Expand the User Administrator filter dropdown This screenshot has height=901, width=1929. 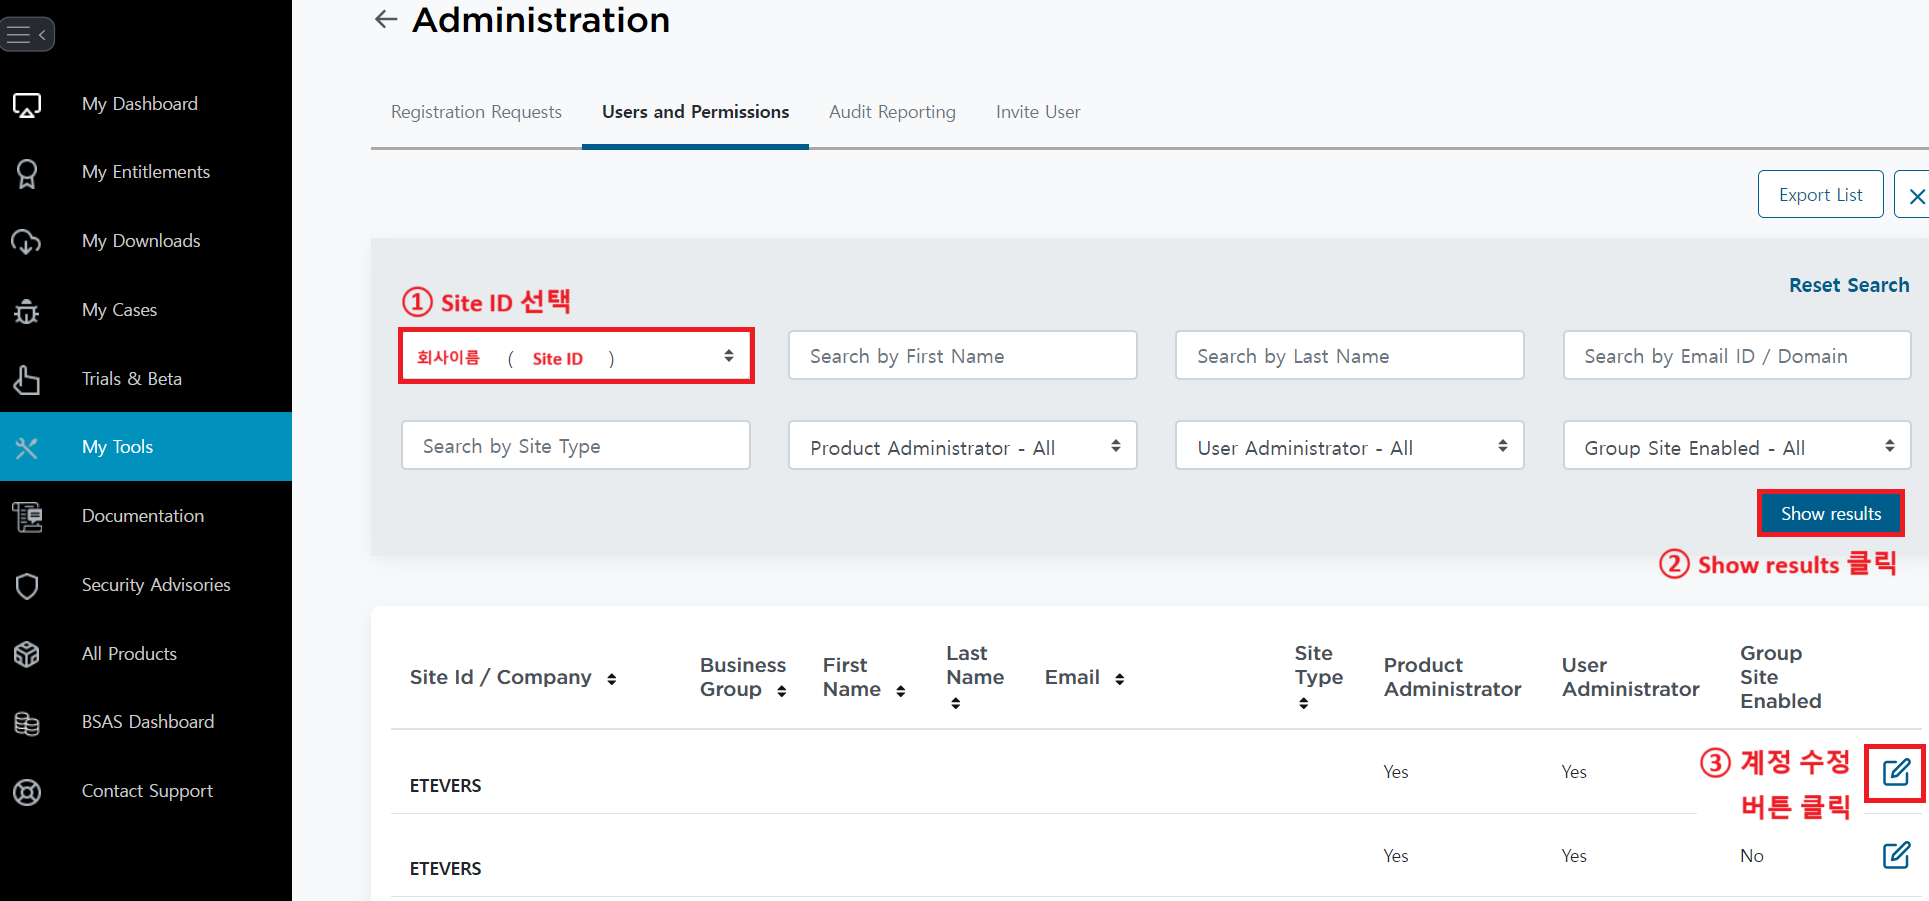[1349, 446]
